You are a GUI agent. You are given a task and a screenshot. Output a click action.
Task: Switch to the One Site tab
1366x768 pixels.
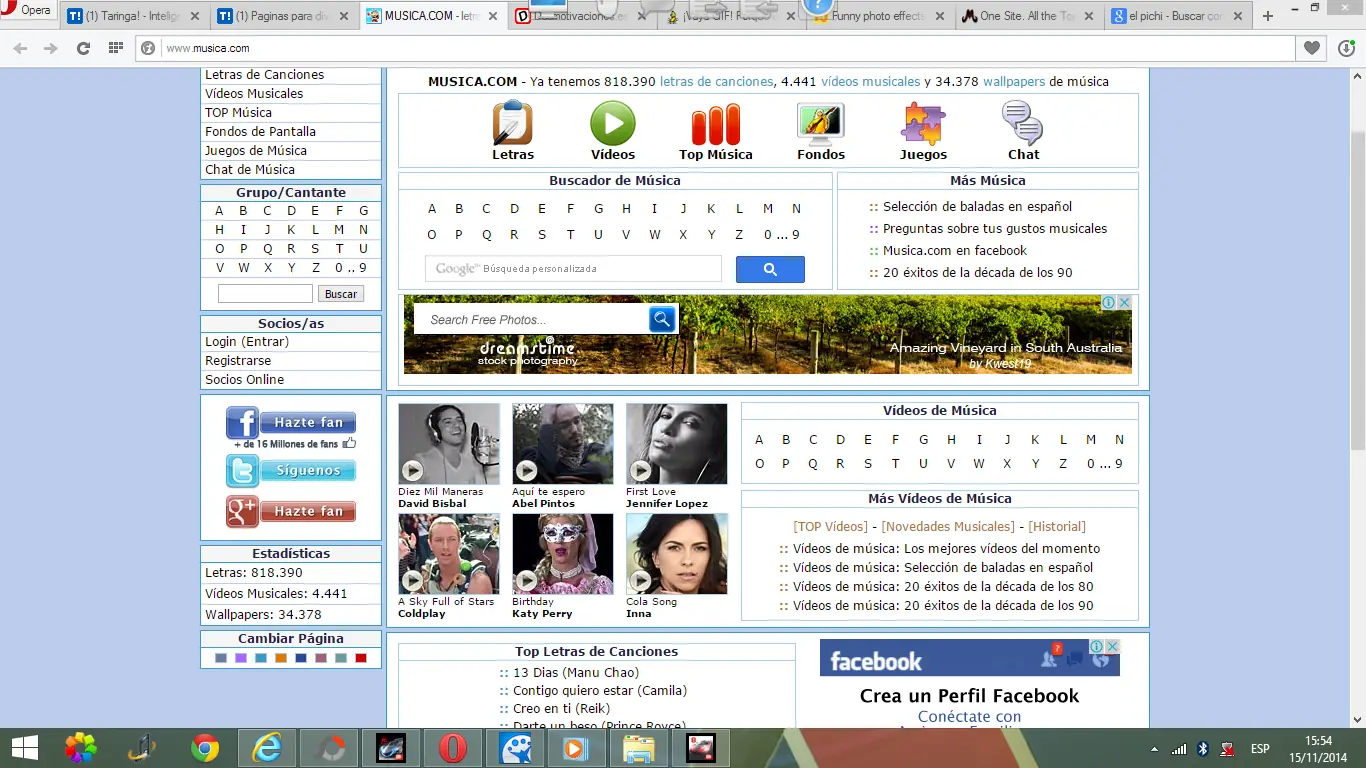click(x=1029, y=16)
